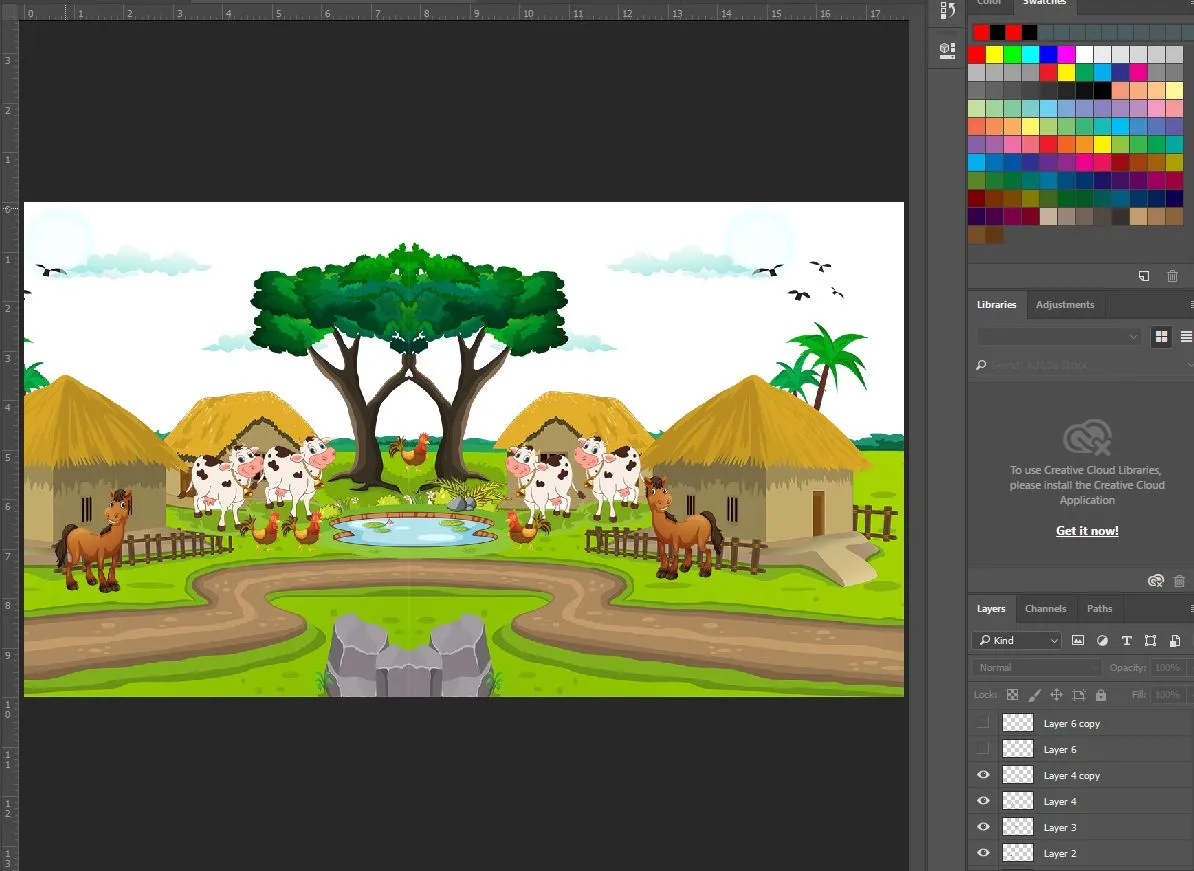Switch to the Channels tab
This screenshot has width=1194, height=871.
pos(1045,608)
